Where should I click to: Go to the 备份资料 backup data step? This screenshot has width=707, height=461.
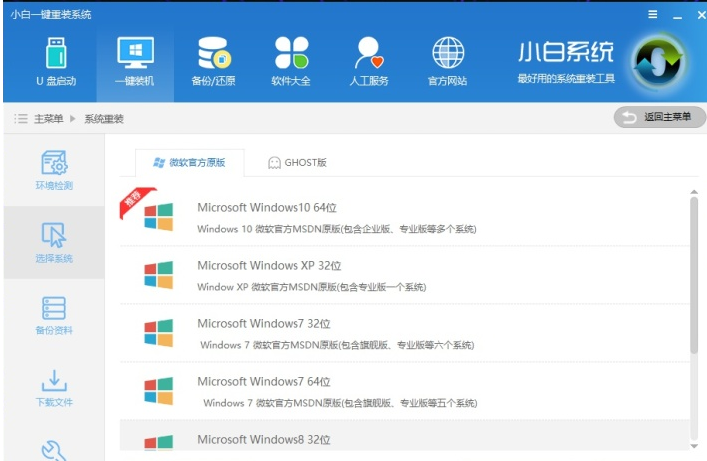[54, 315]
